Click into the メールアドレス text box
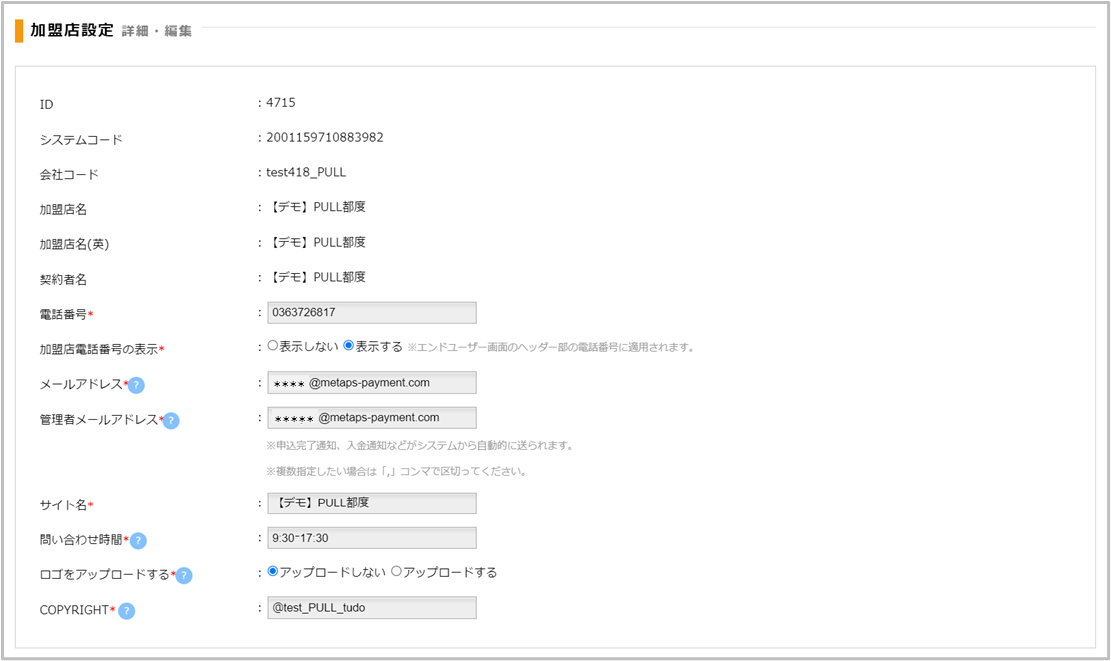 (371, 383)
